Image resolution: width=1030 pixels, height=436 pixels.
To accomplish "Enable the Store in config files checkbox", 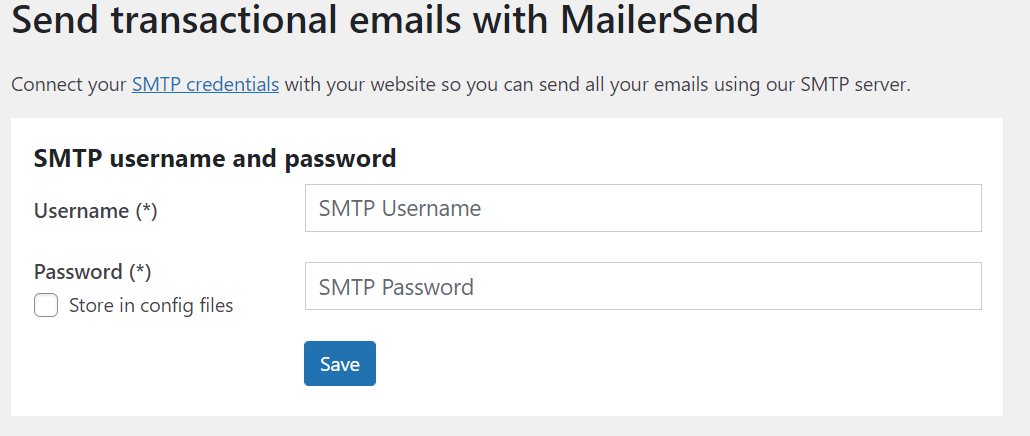I will point(46,305).
